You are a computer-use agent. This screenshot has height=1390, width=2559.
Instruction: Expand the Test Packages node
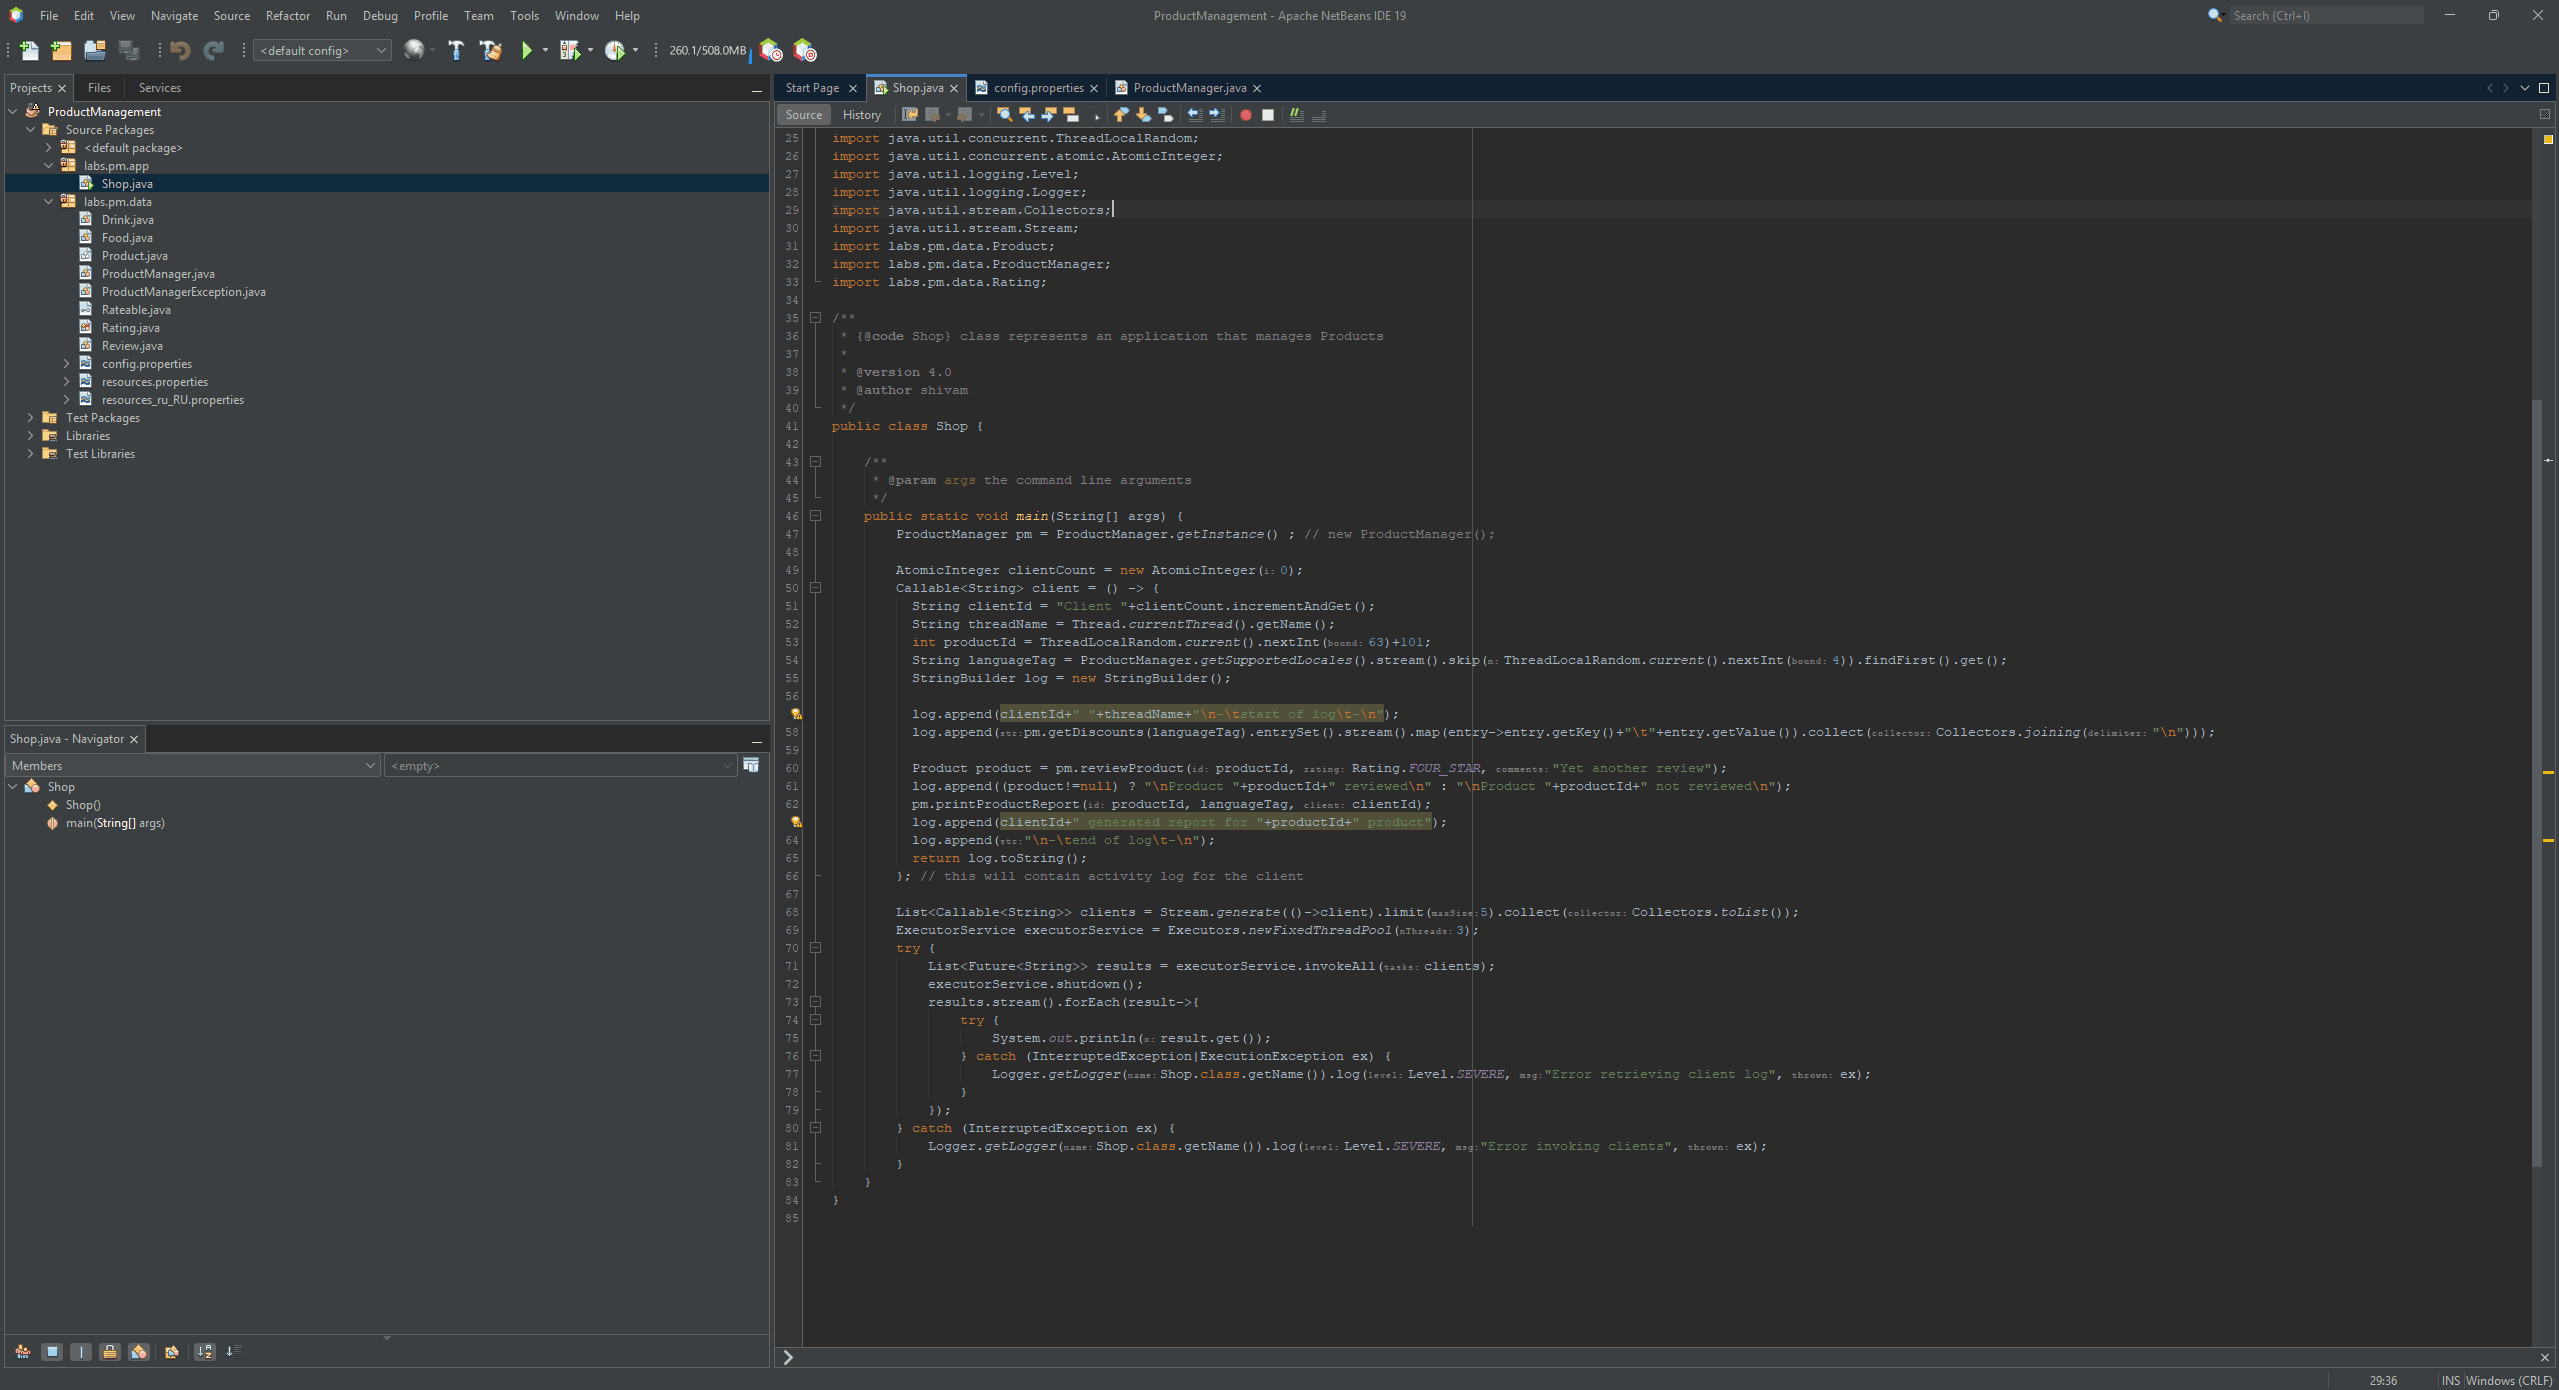click(30, 418)
